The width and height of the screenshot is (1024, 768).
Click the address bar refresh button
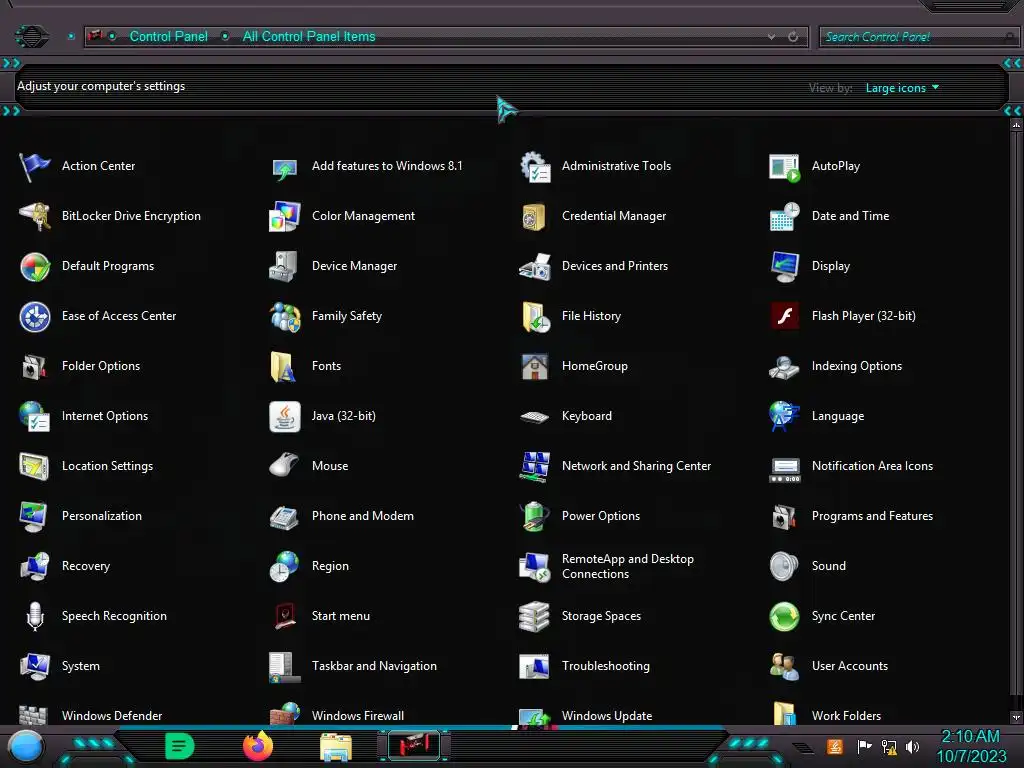point(793,37)
